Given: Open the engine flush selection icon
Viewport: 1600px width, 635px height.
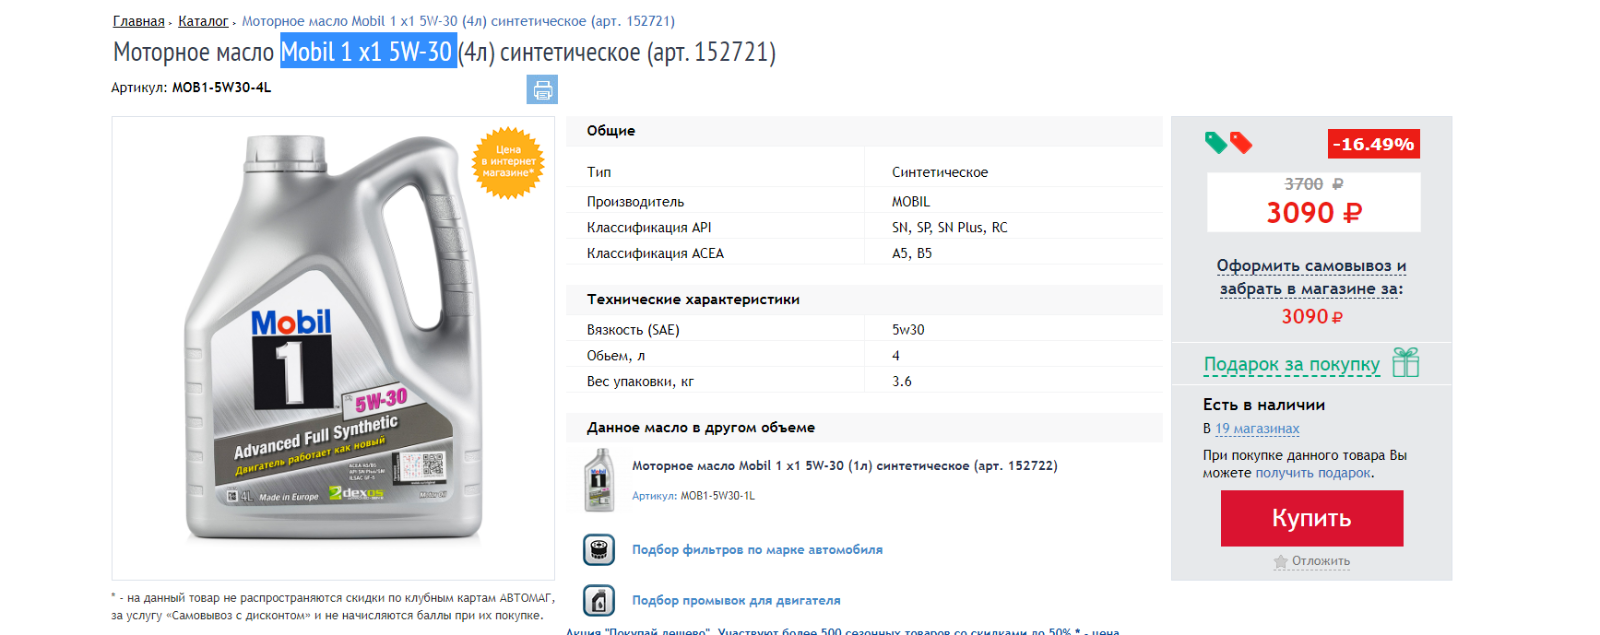Looking at the screenshot, I should tap(599, 600).
